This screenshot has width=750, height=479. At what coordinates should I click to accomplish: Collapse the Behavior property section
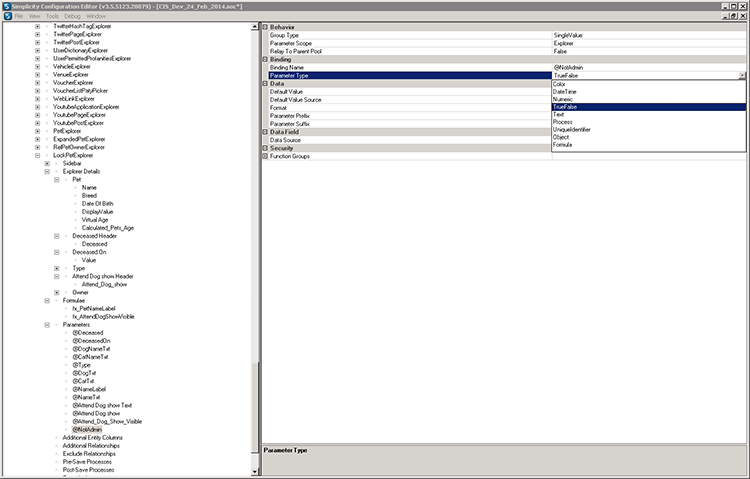pos(265,27)
